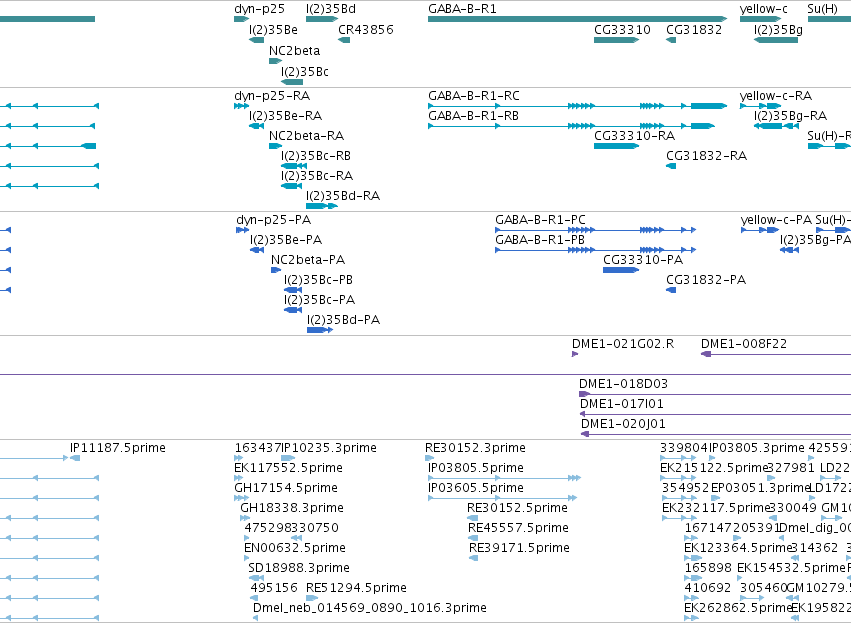Click the EN00632.5prime EST label
This screenshot has height=623, width=851.
tap(295, 549)
